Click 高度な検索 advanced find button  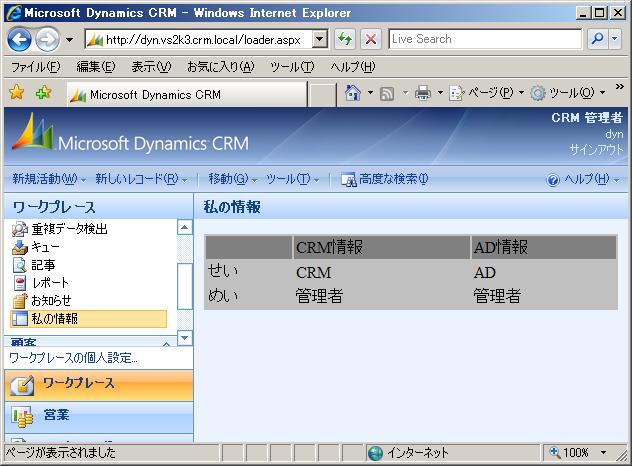click(385, 179)
